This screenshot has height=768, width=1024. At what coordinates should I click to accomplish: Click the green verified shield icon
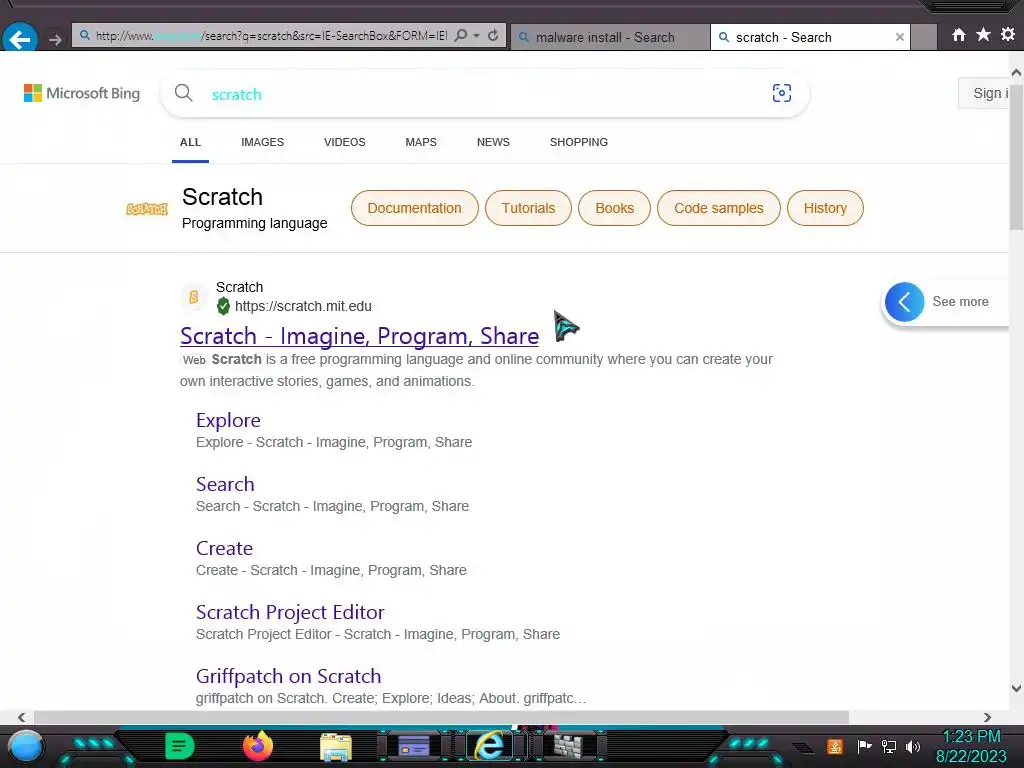[x=223, y=306]
